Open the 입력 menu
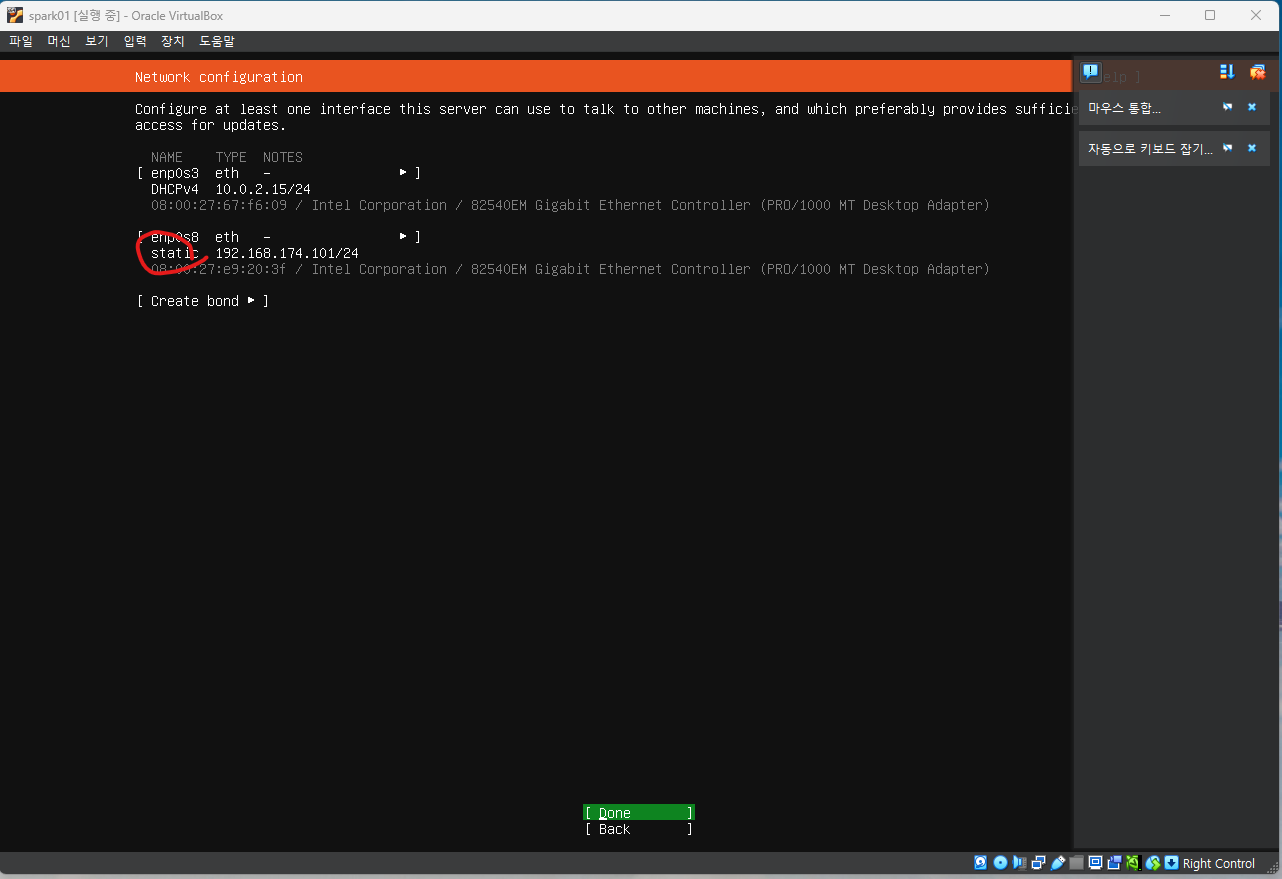1282x879 pixels. pos(135,41)
